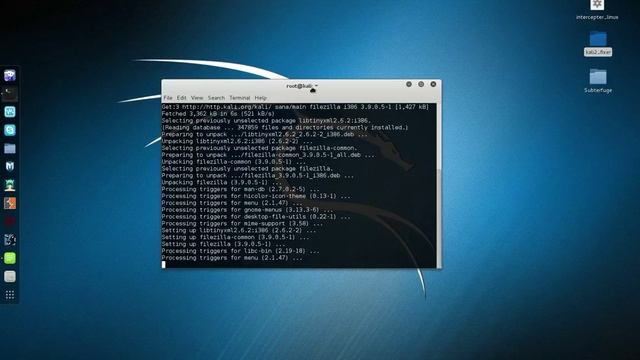This screenshot has width=640, height=360.
Task: Launch the blue W app from the dock
Action: click(10, 112)
